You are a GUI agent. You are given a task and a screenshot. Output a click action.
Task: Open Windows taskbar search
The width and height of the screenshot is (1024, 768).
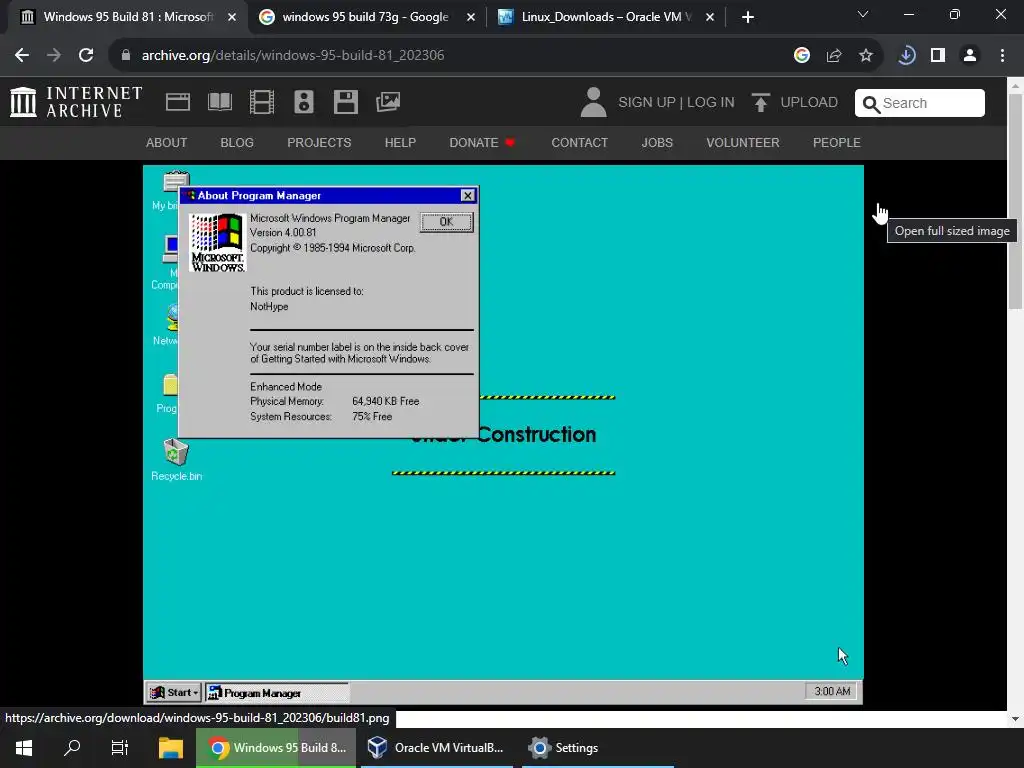point(72,748)
